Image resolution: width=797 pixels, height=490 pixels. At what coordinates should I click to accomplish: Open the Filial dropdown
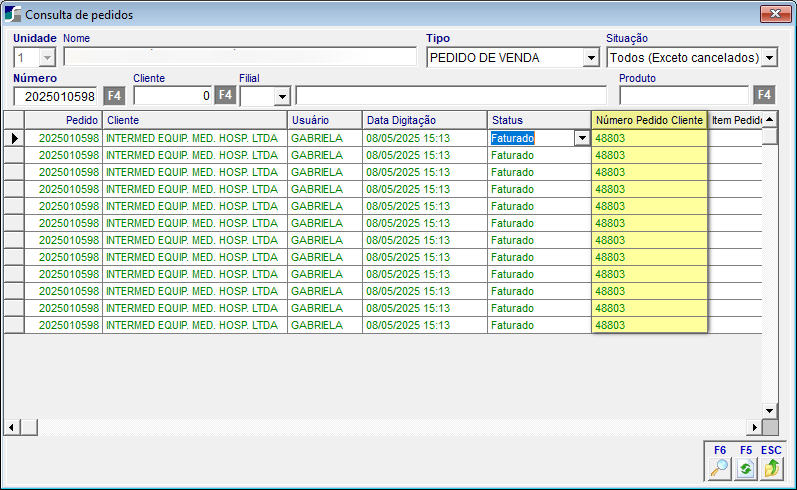281,97
